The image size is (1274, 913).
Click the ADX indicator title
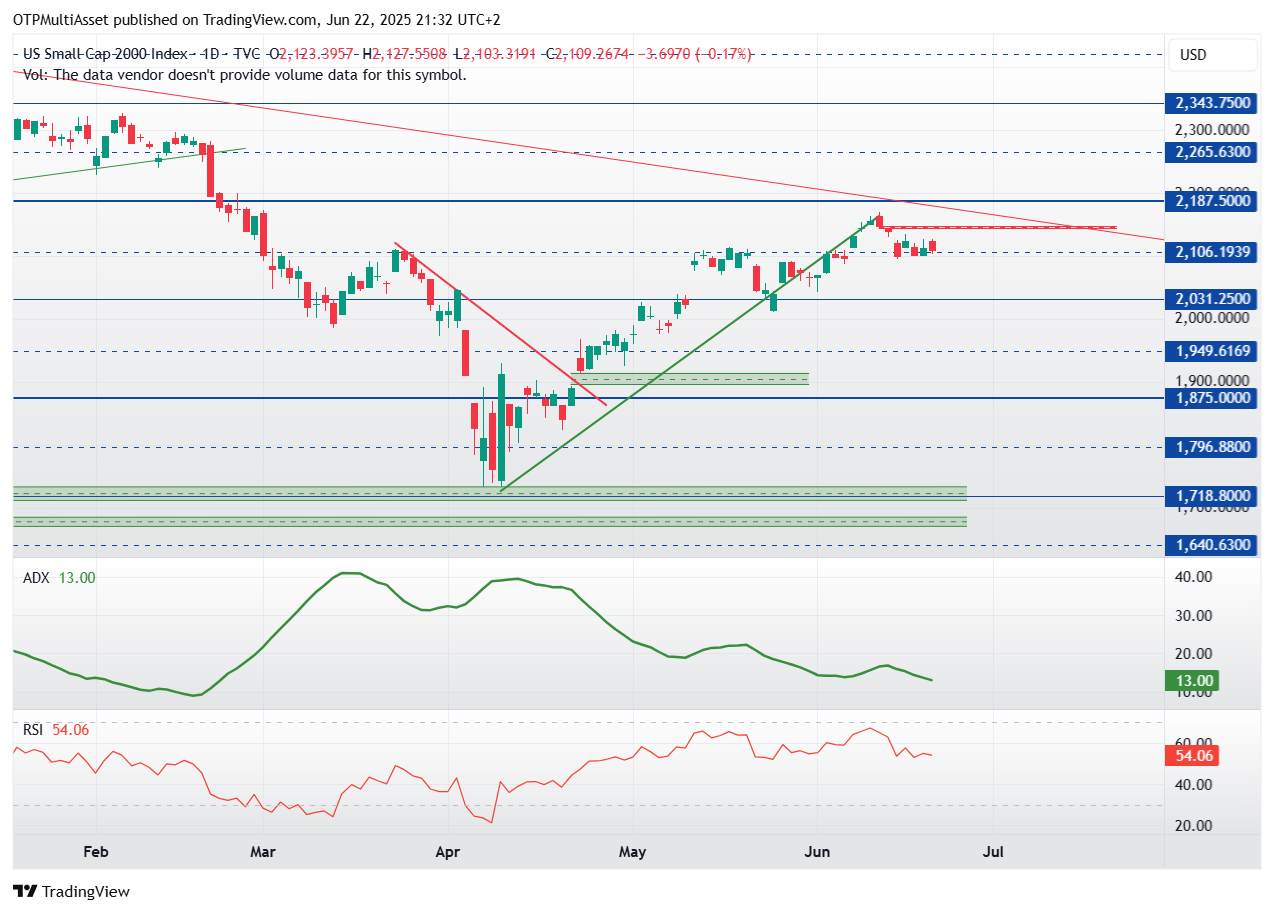click(36, 578)
